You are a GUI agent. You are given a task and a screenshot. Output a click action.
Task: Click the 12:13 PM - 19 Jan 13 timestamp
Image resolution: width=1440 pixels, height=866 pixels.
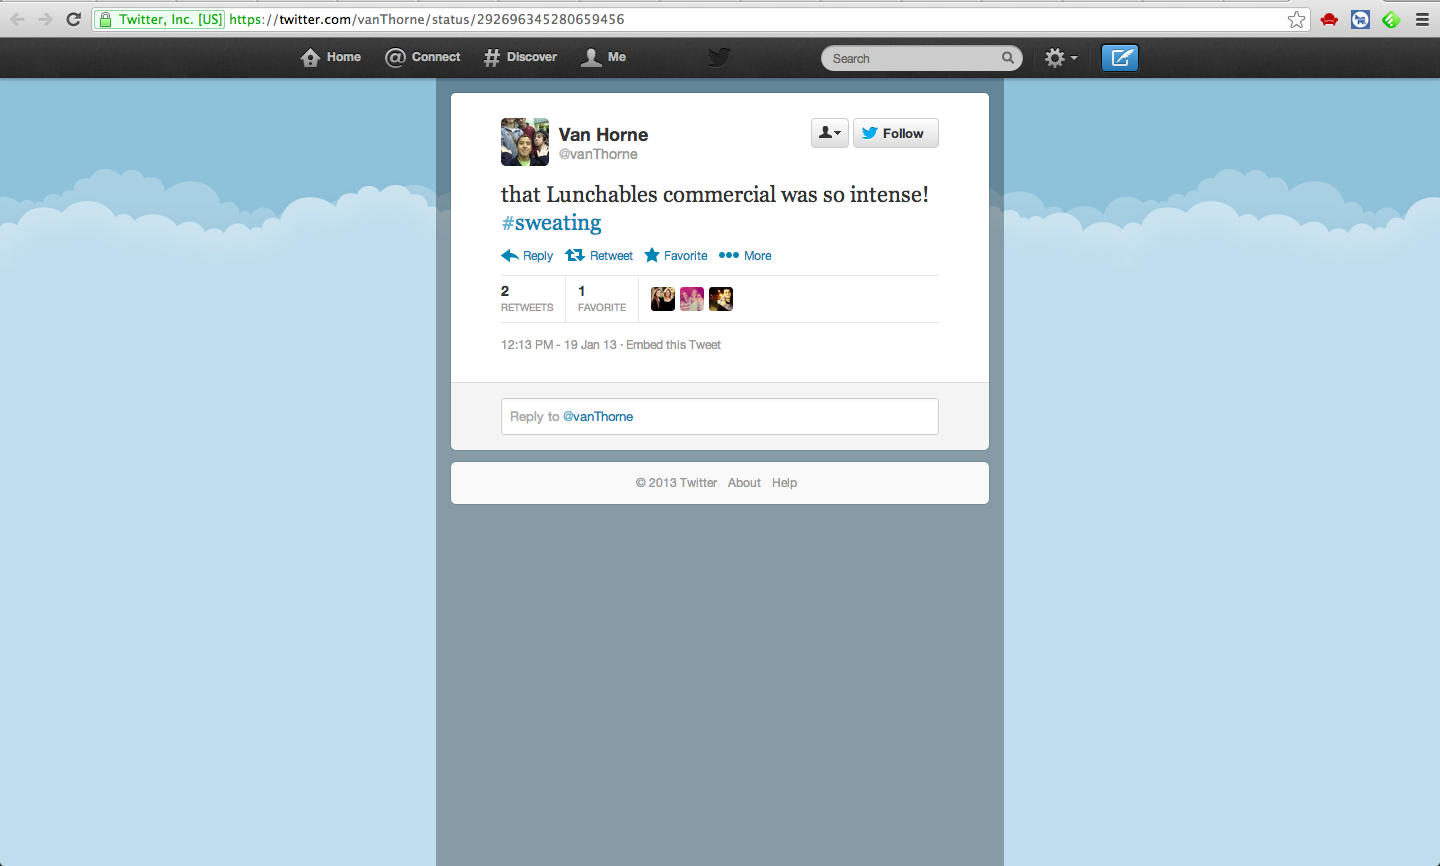tap(559, 345)
